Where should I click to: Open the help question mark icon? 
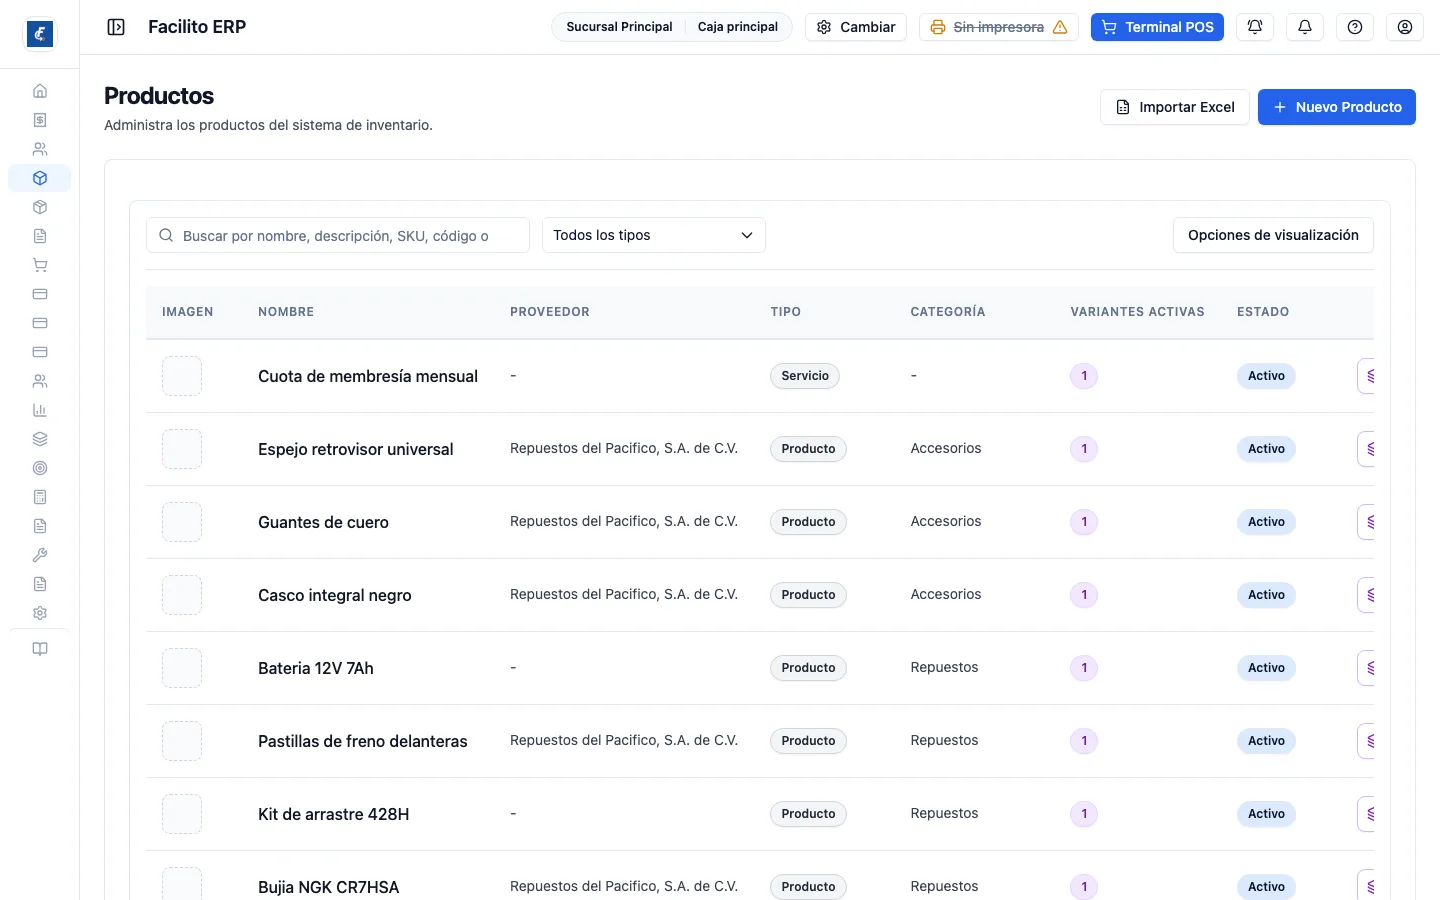click(x=1355, y=27)
